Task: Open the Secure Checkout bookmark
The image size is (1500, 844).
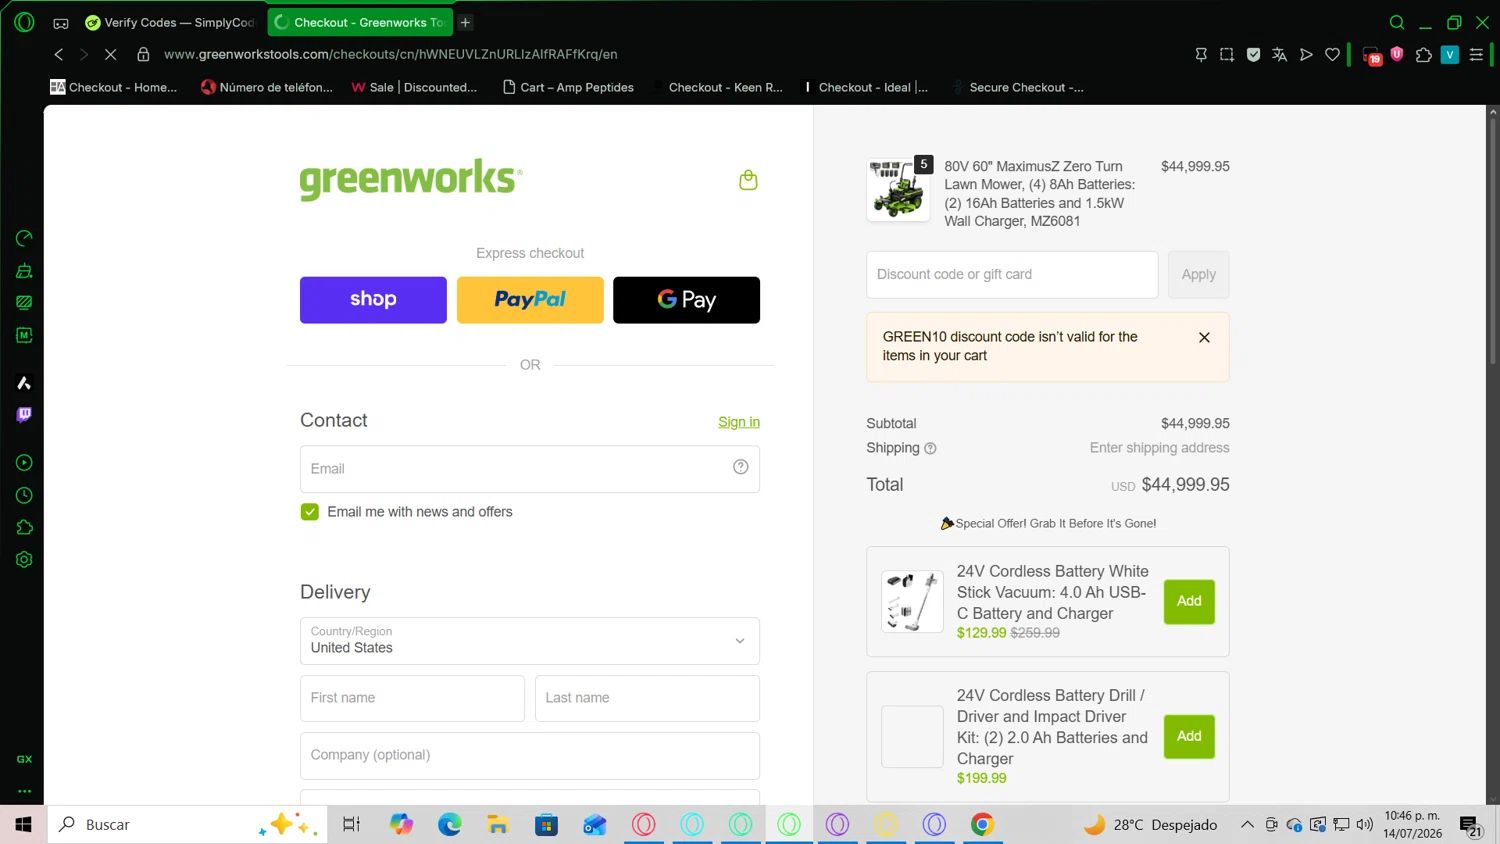Action: [1018, 87]
